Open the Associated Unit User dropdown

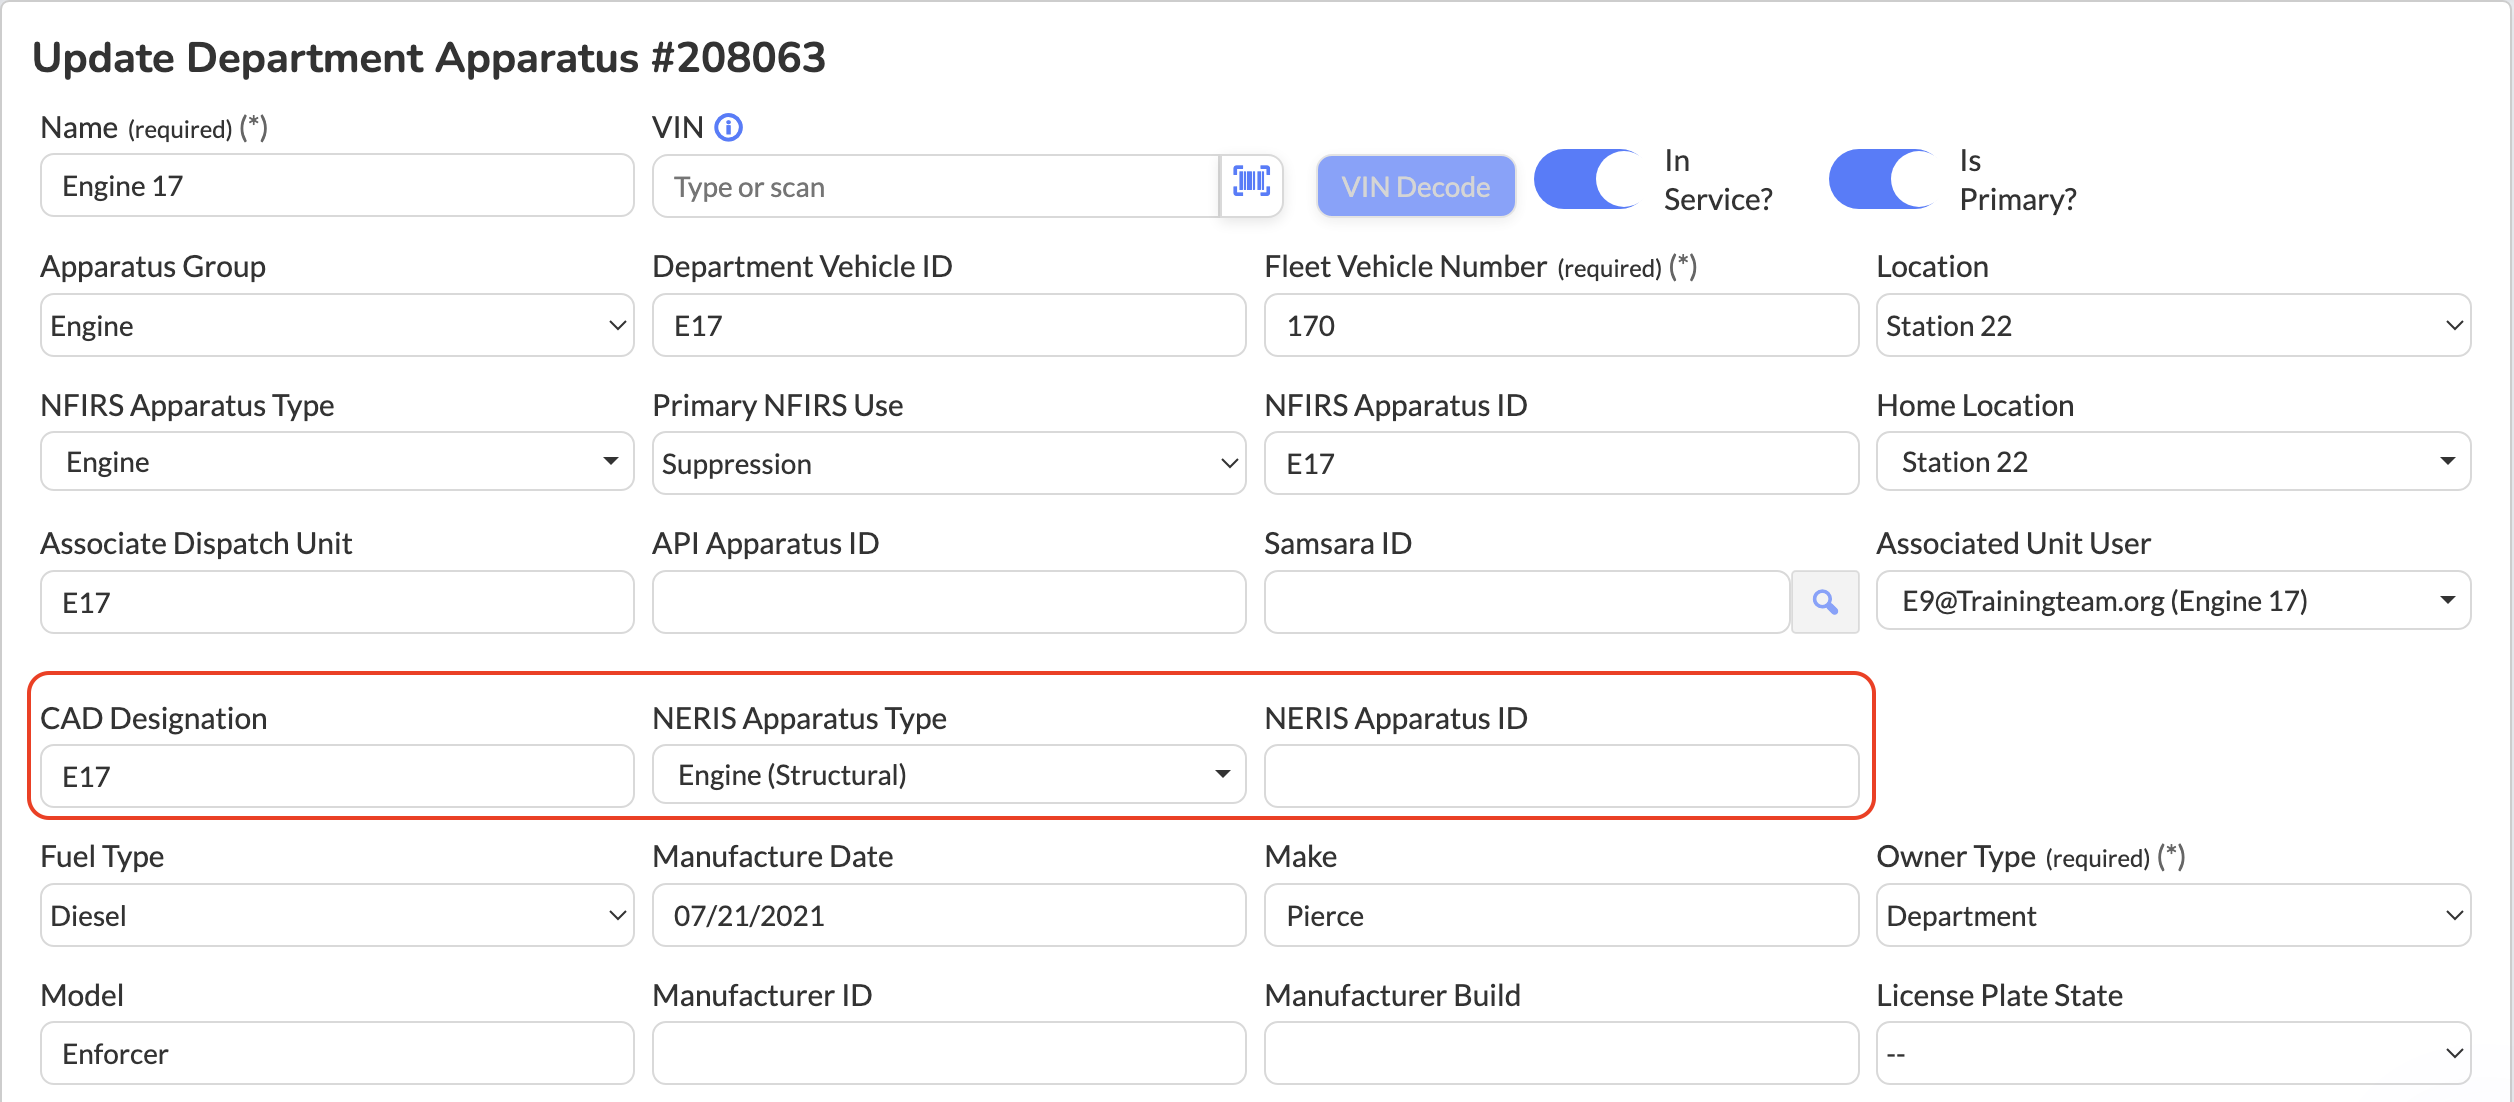pos(2172,601)
